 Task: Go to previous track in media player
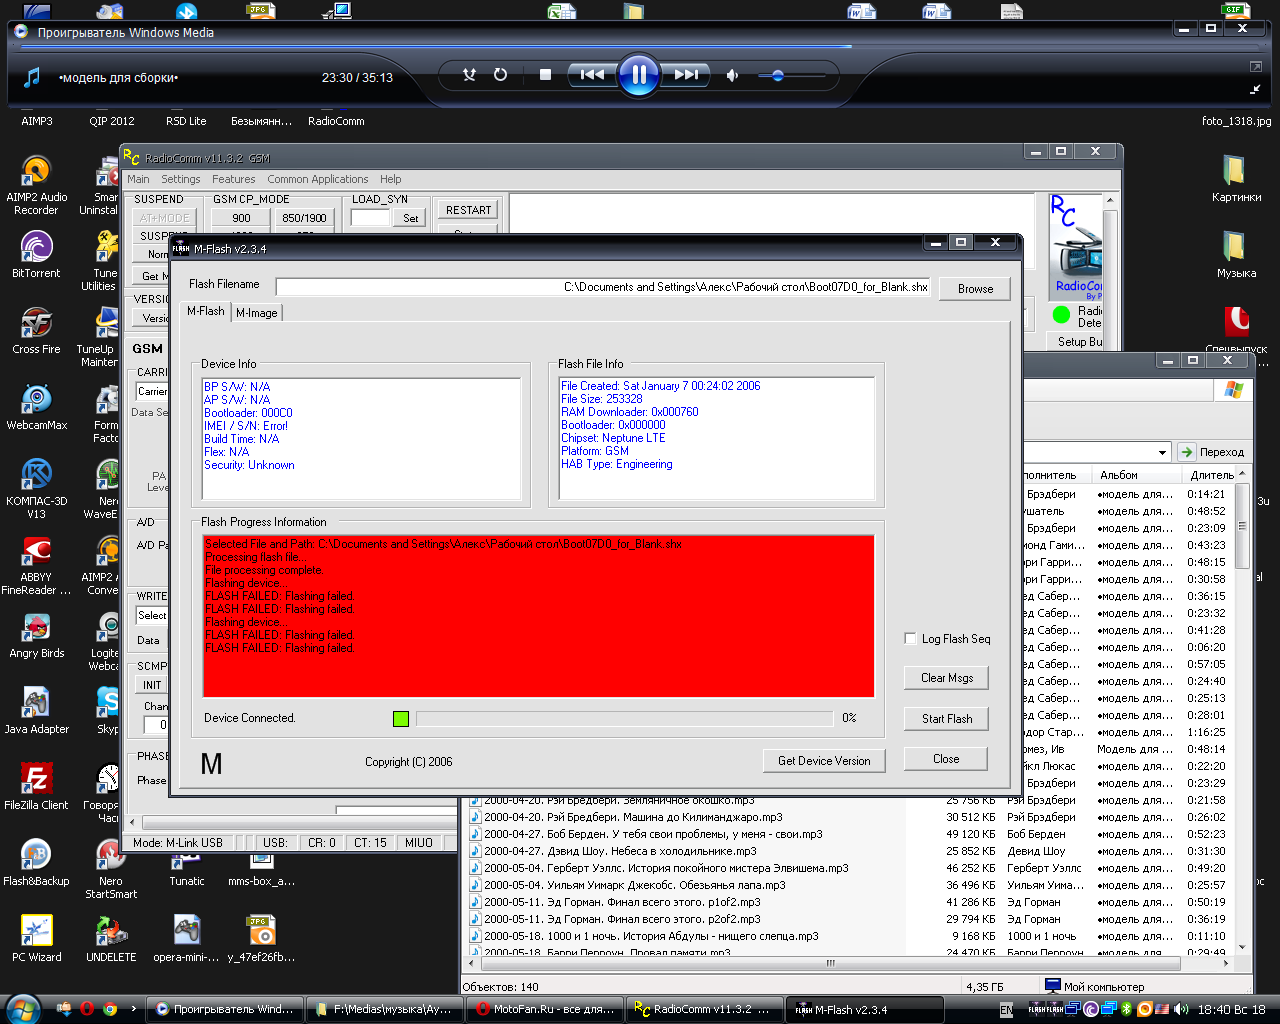[591, 75]
